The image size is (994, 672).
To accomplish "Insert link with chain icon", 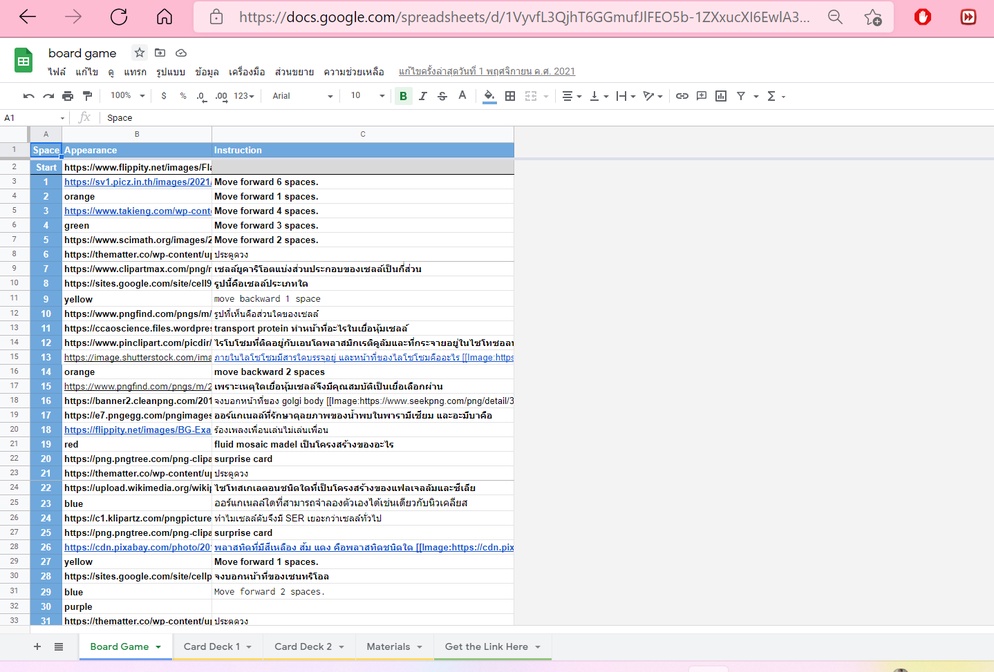I will click(682, 96).
